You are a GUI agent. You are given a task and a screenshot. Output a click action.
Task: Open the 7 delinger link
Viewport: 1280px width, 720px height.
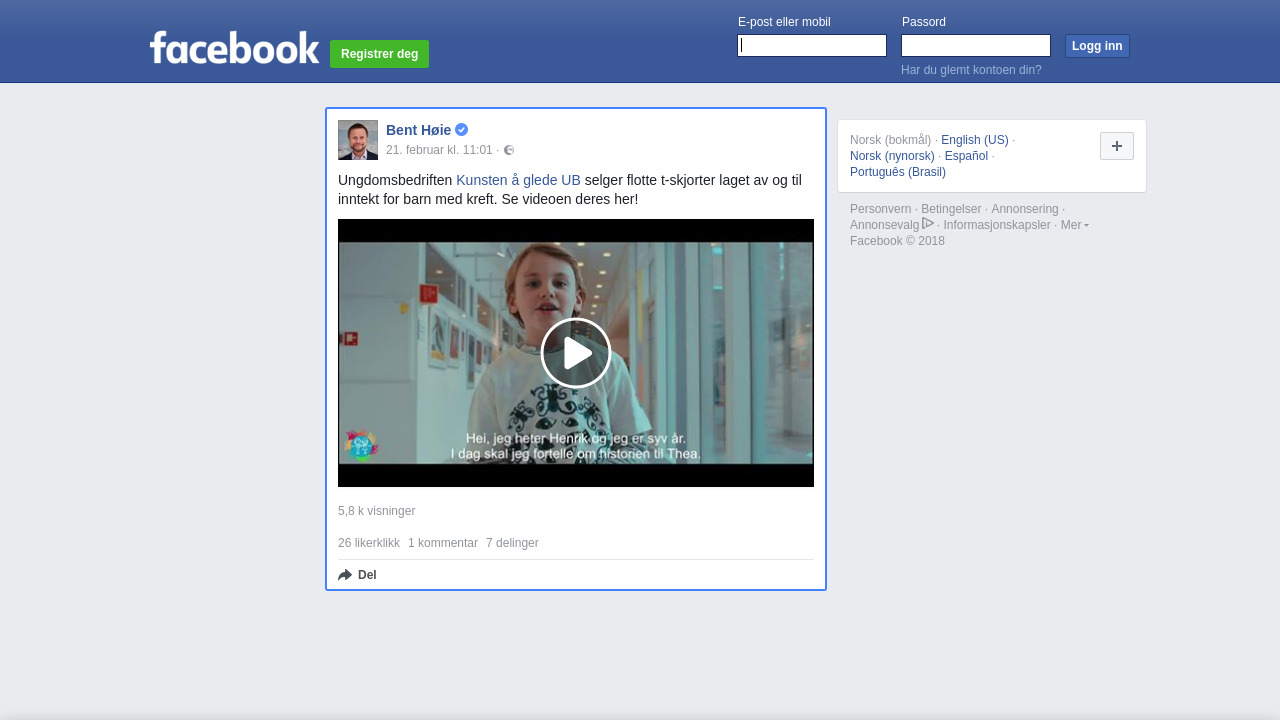click(512, 543)
